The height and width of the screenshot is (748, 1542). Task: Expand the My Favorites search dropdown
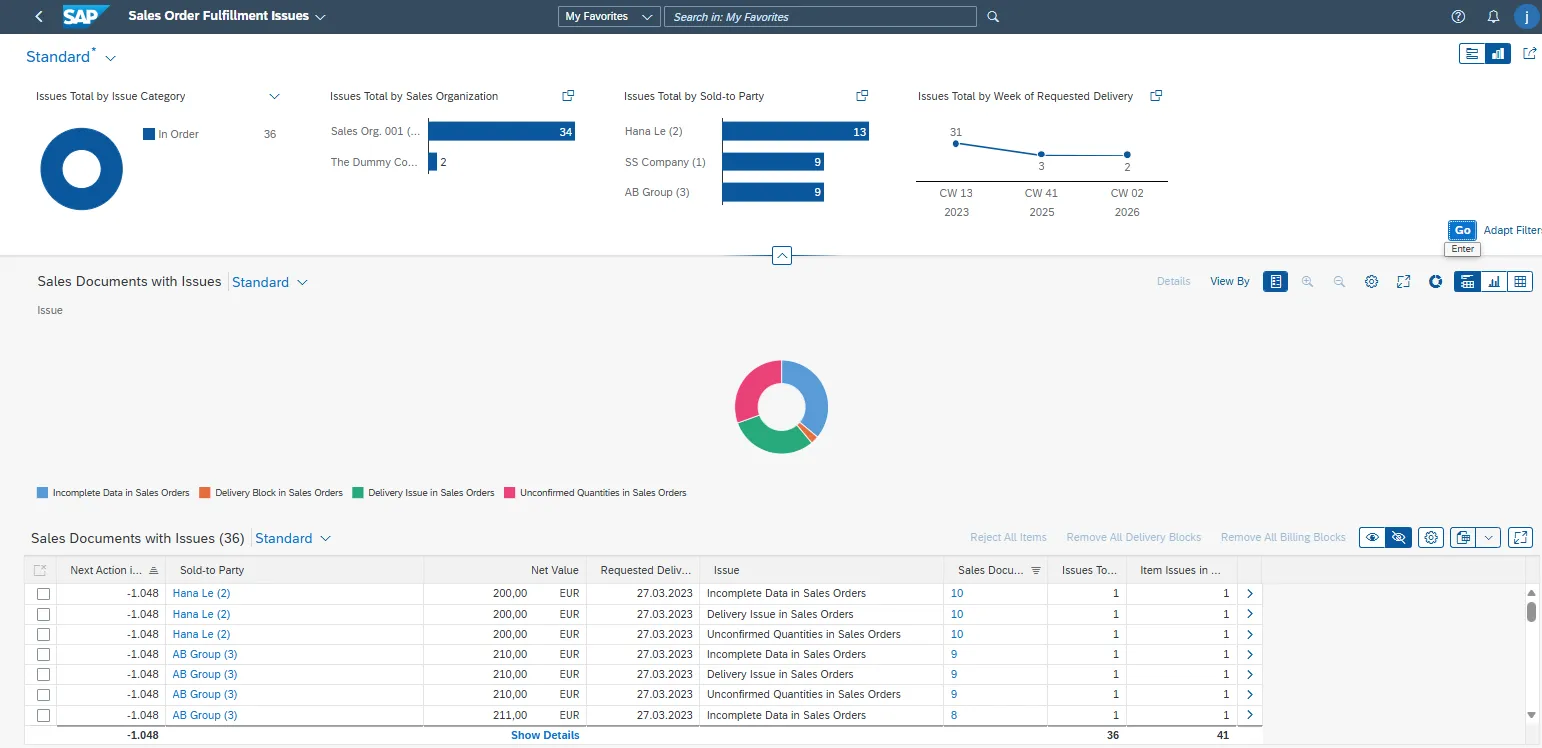pos(608,17)
